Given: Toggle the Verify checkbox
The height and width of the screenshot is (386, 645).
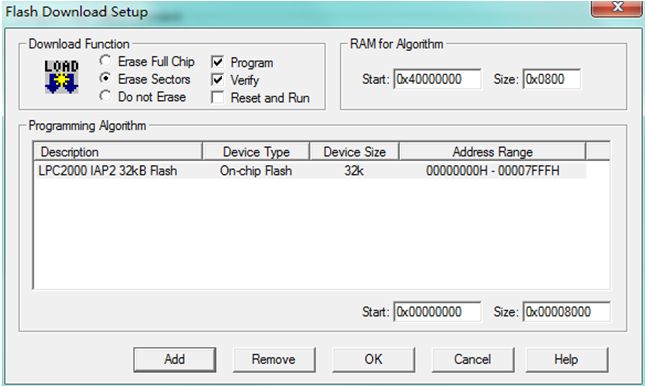Looking at the screenshot, I should 218,80.
